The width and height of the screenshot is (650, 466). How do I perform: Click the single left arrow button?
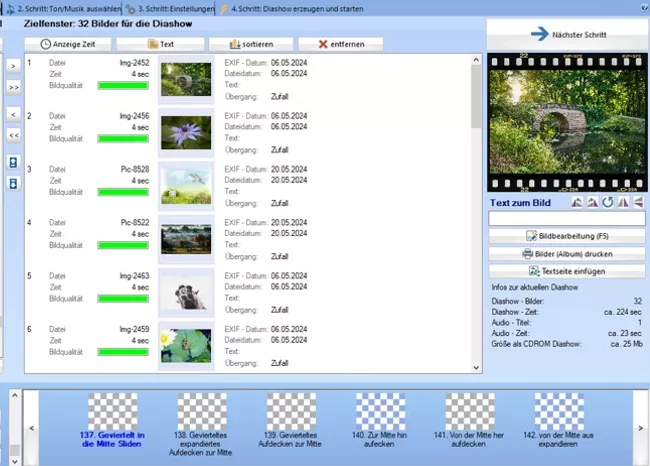13,114
